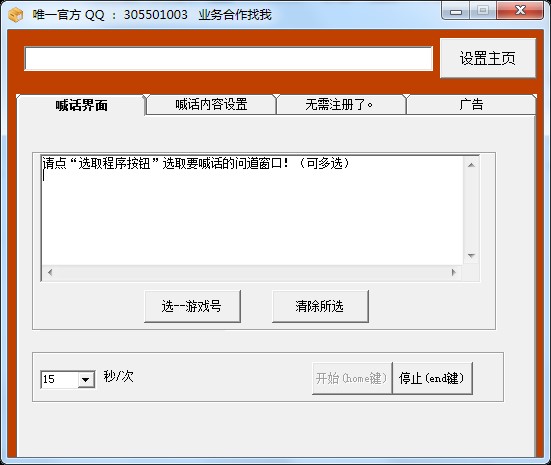Image resolution: width=551 pixels, height=465 pixels.
Task: Focus the homepage URL input field
Action: [228, 59]
